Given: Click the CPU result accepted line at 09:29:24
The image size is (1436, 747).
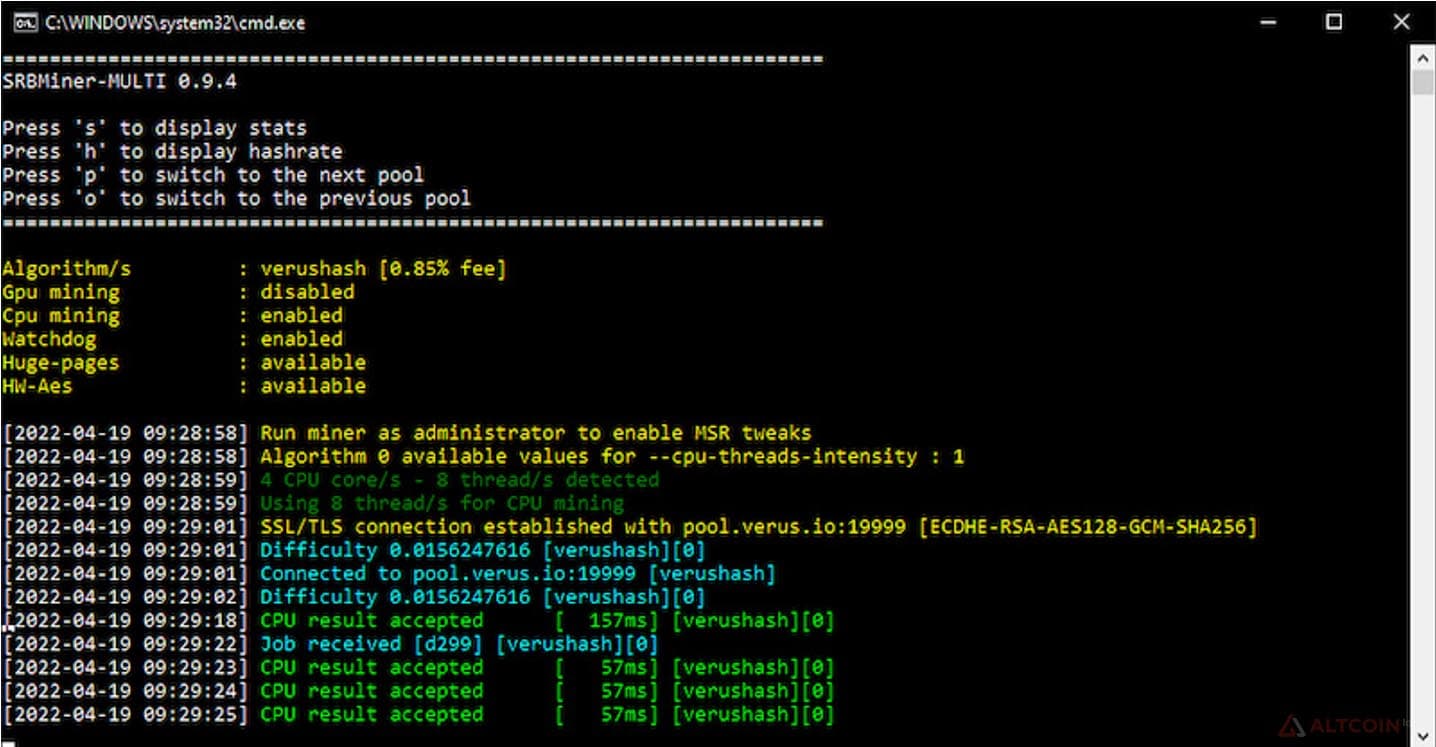Looking at the screenshot, I should tap(418, 691).
